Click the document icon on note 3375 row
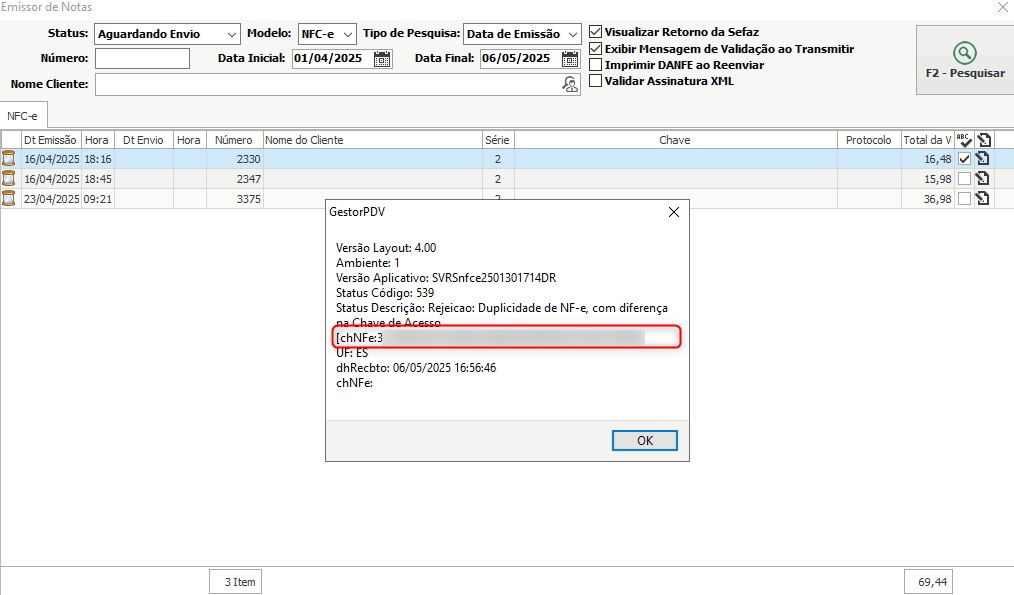This screenshot has width=1014, height=595. pos(983,199)
